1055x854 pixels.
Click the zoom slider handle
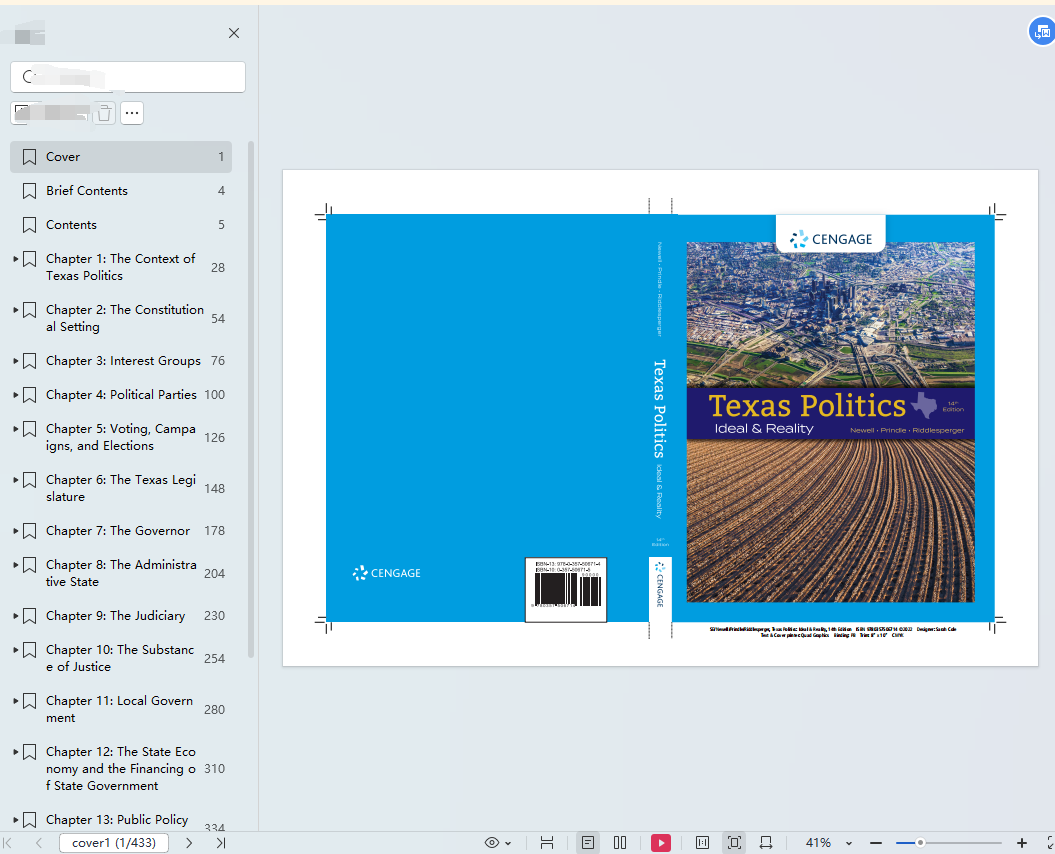click(920, 843)
